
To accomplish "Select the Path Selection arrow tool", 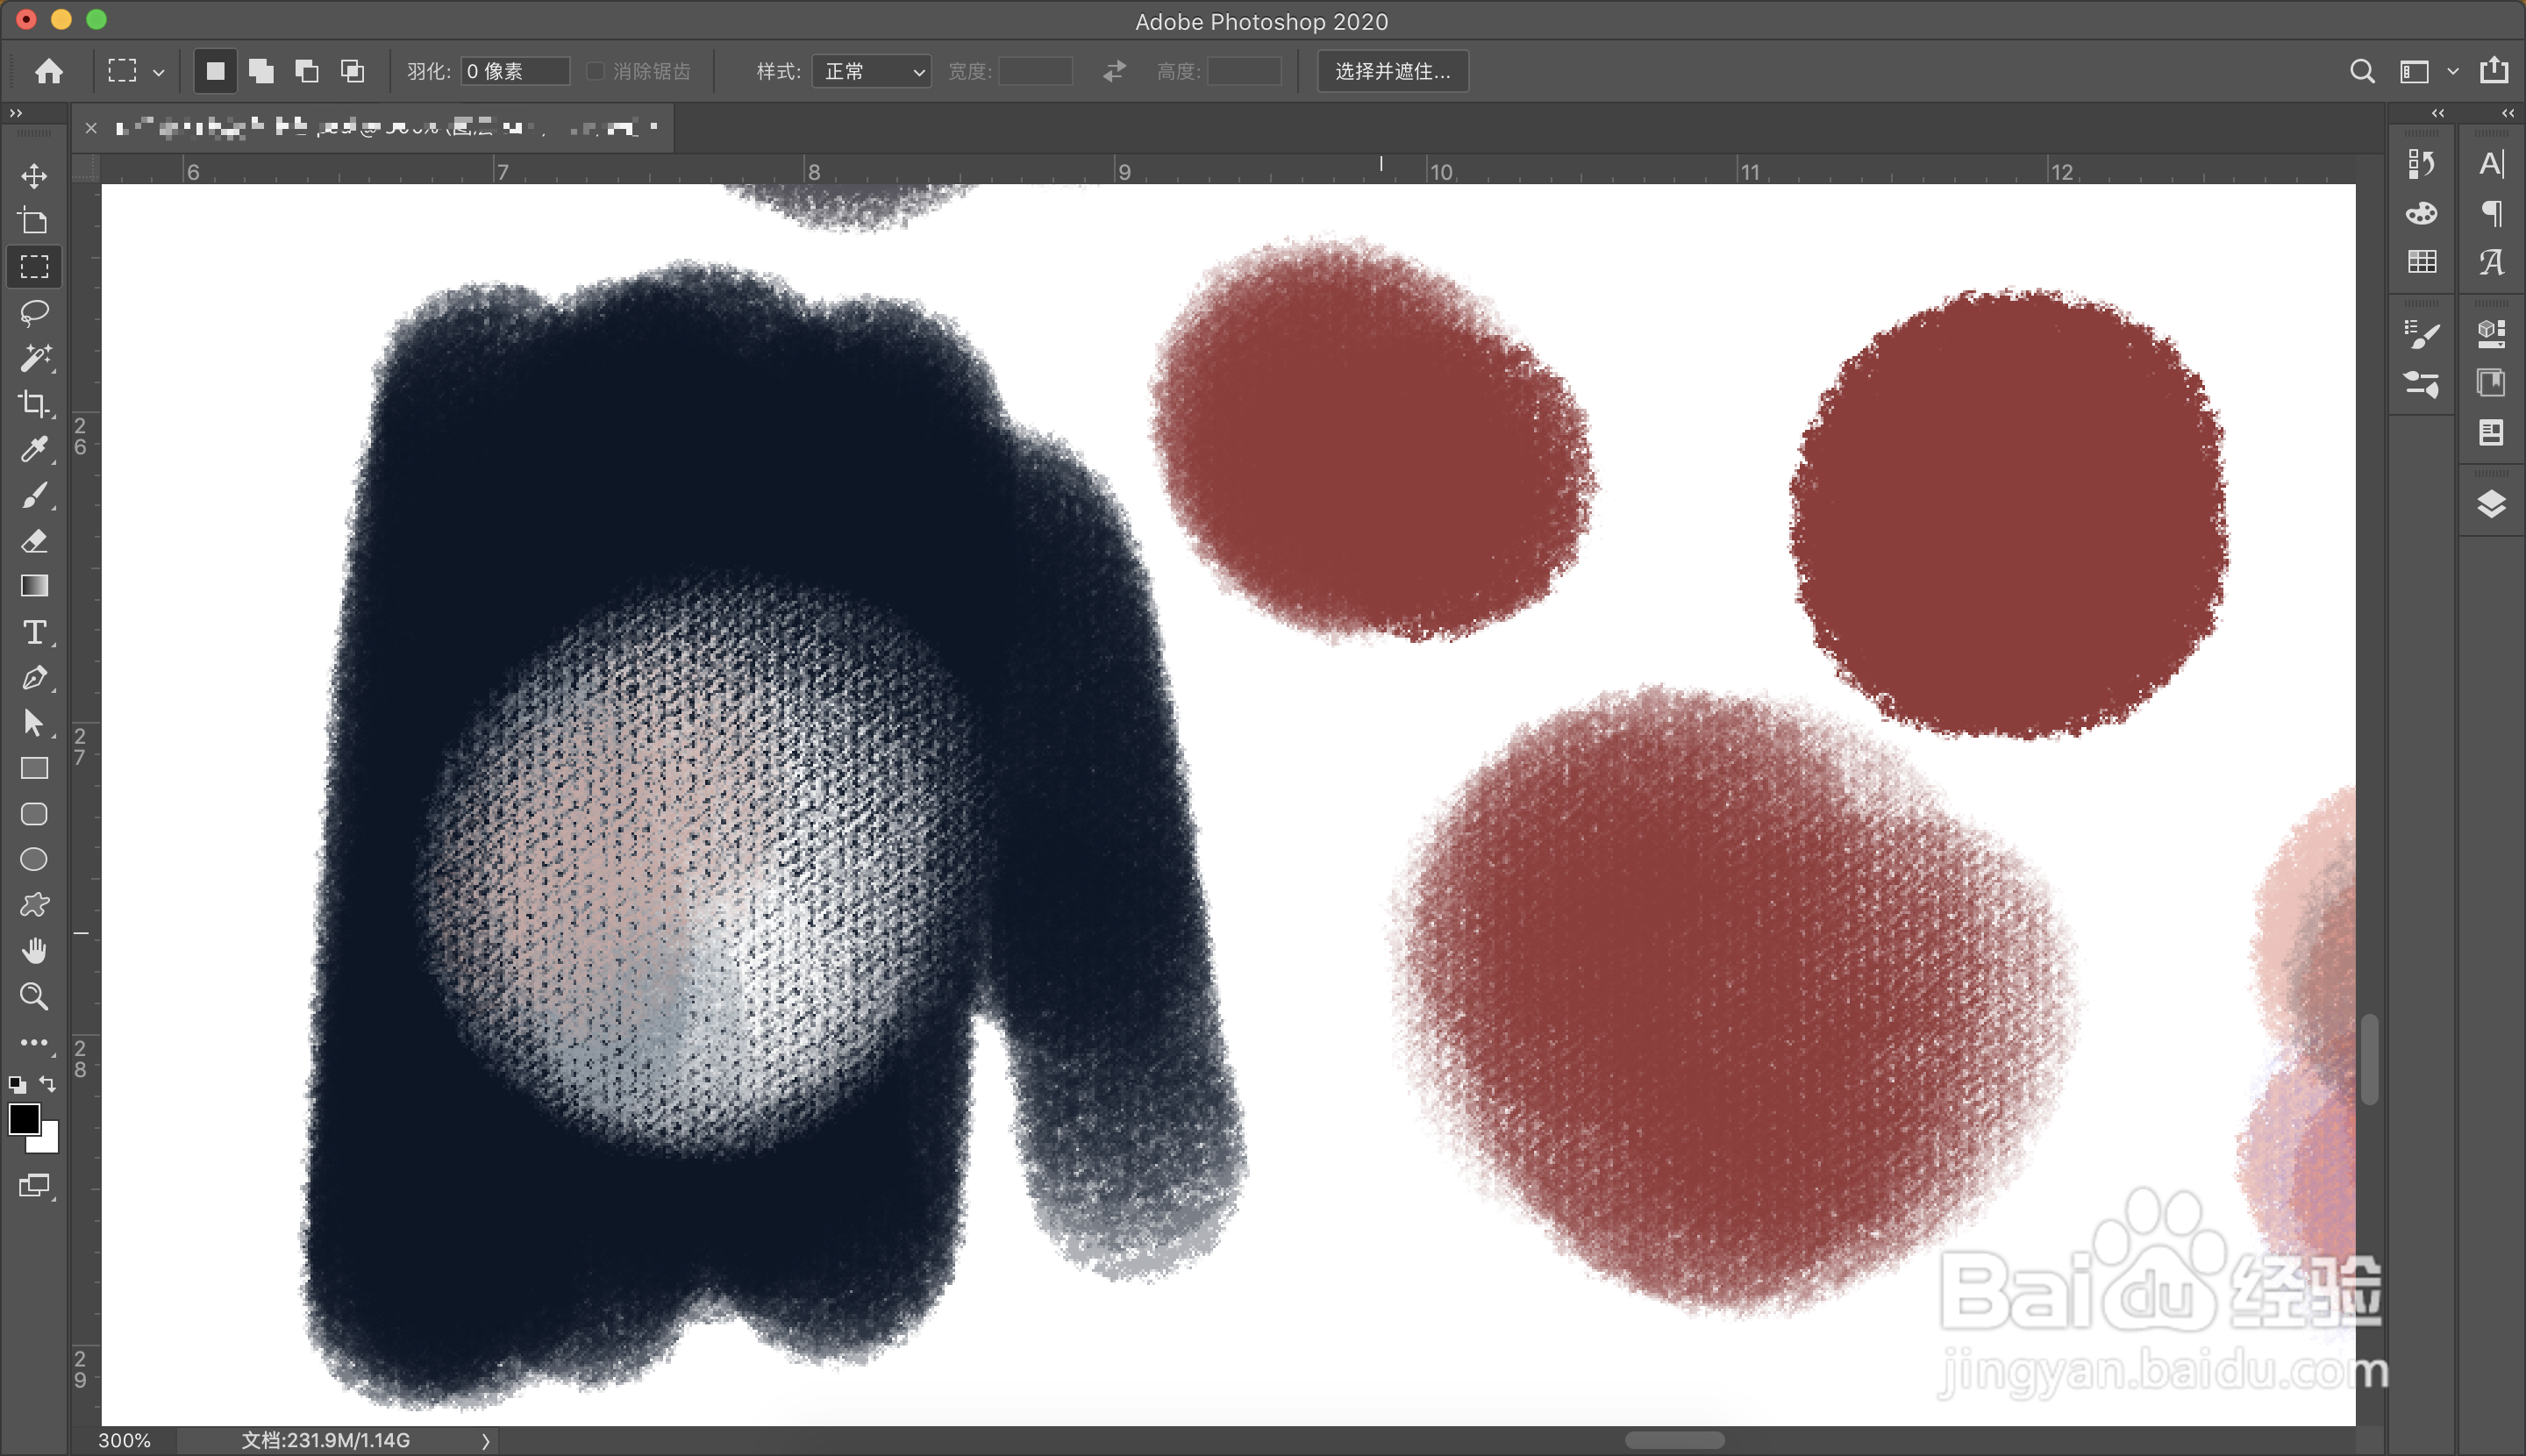I will pos(34,723).
